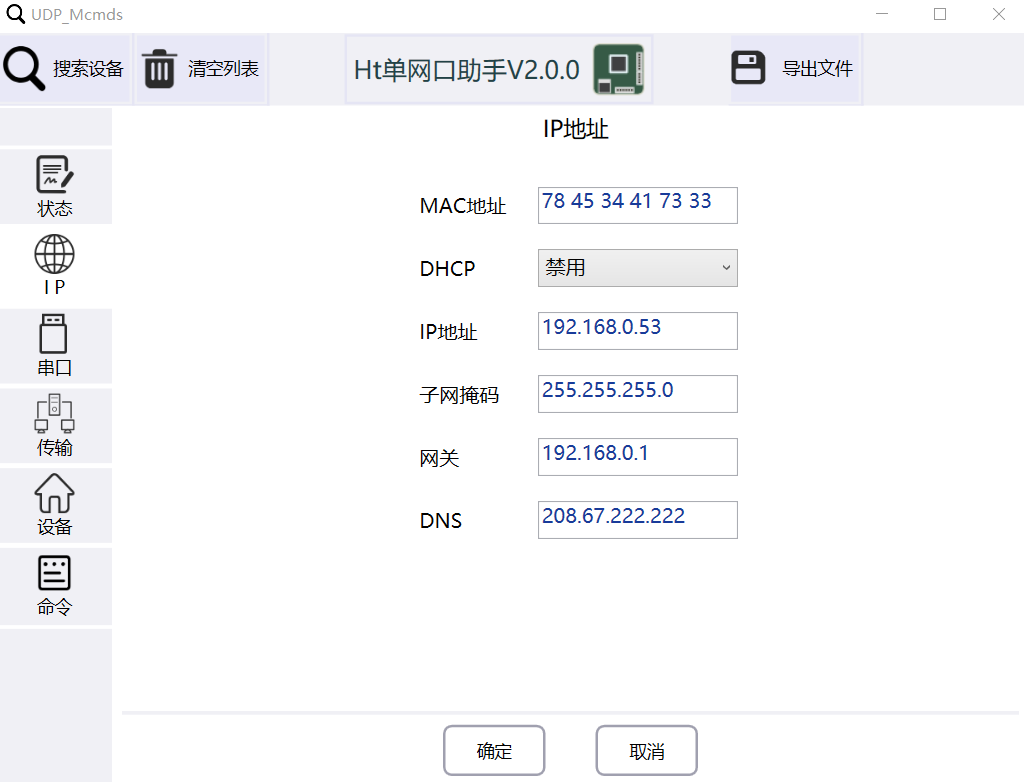Viewport: 1024px width, 782px height.
Task: Click the export file save icon
Action: [x=749, y=69]
